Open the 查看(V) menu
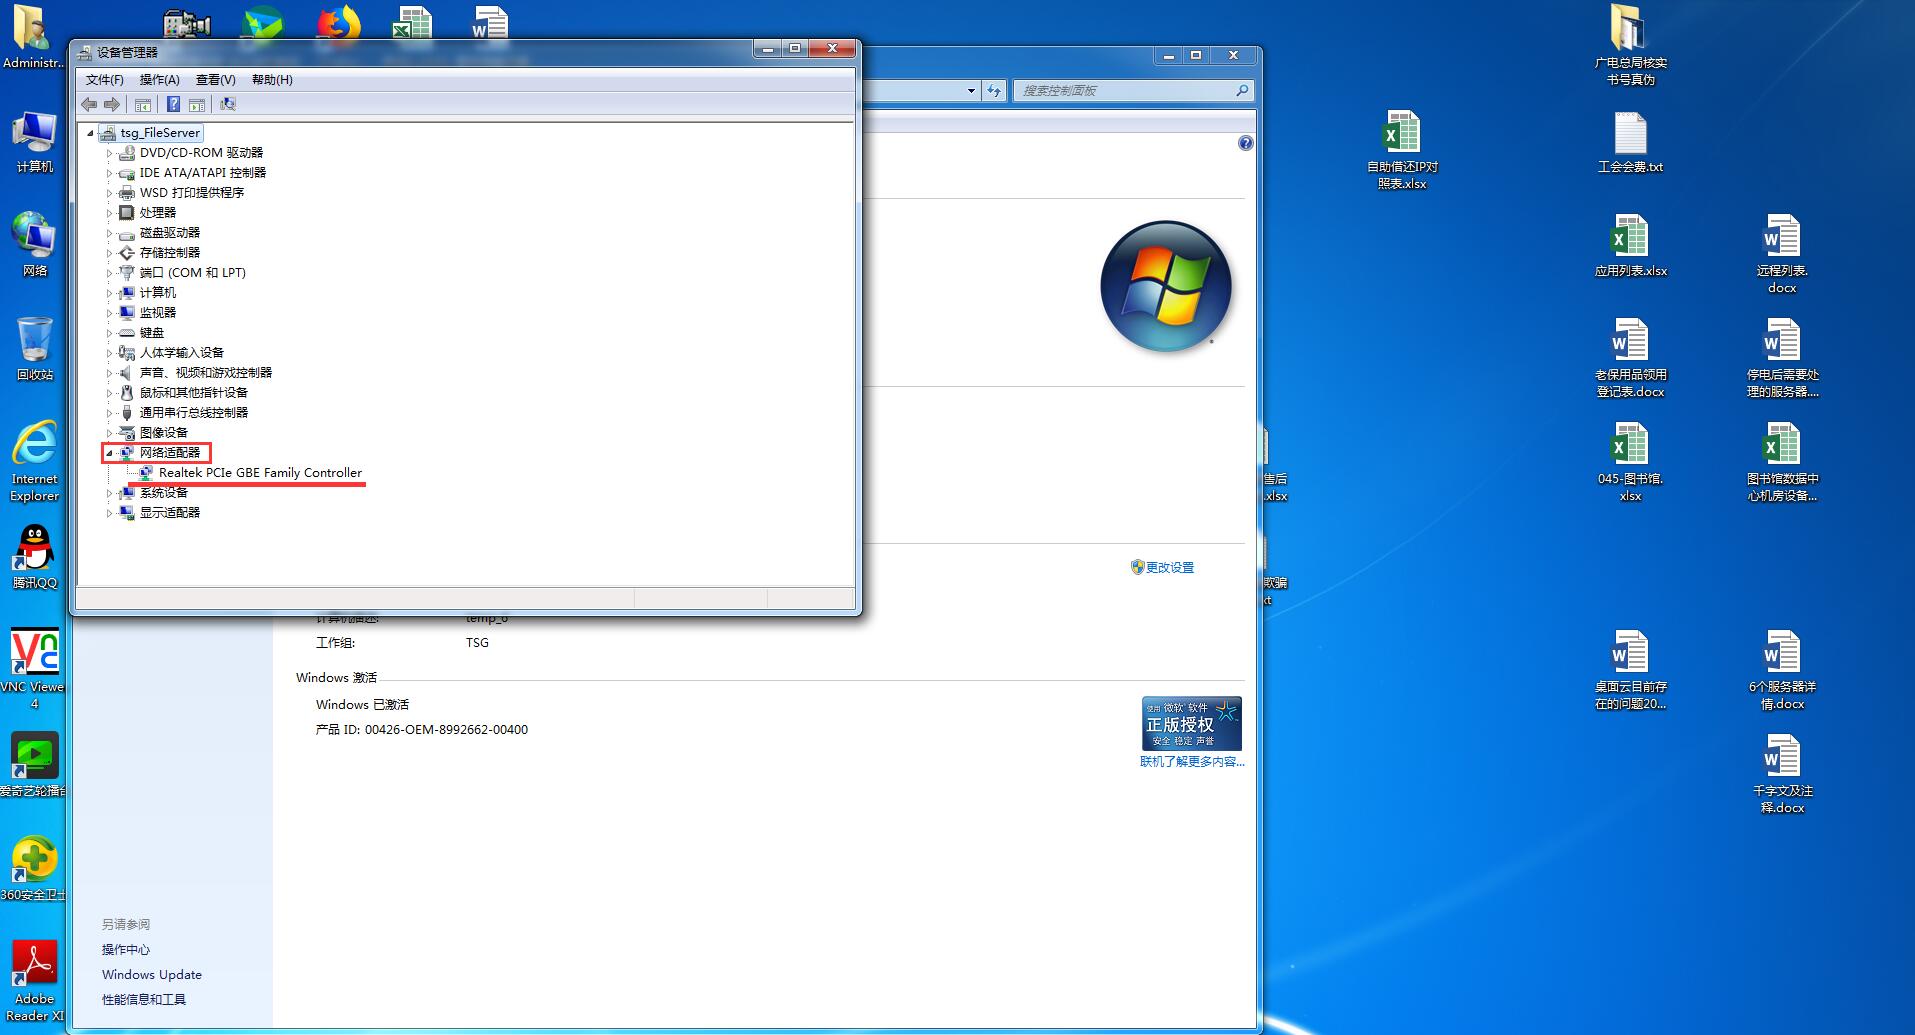This screenshot has width=1915, height=1035. (216, 80)
